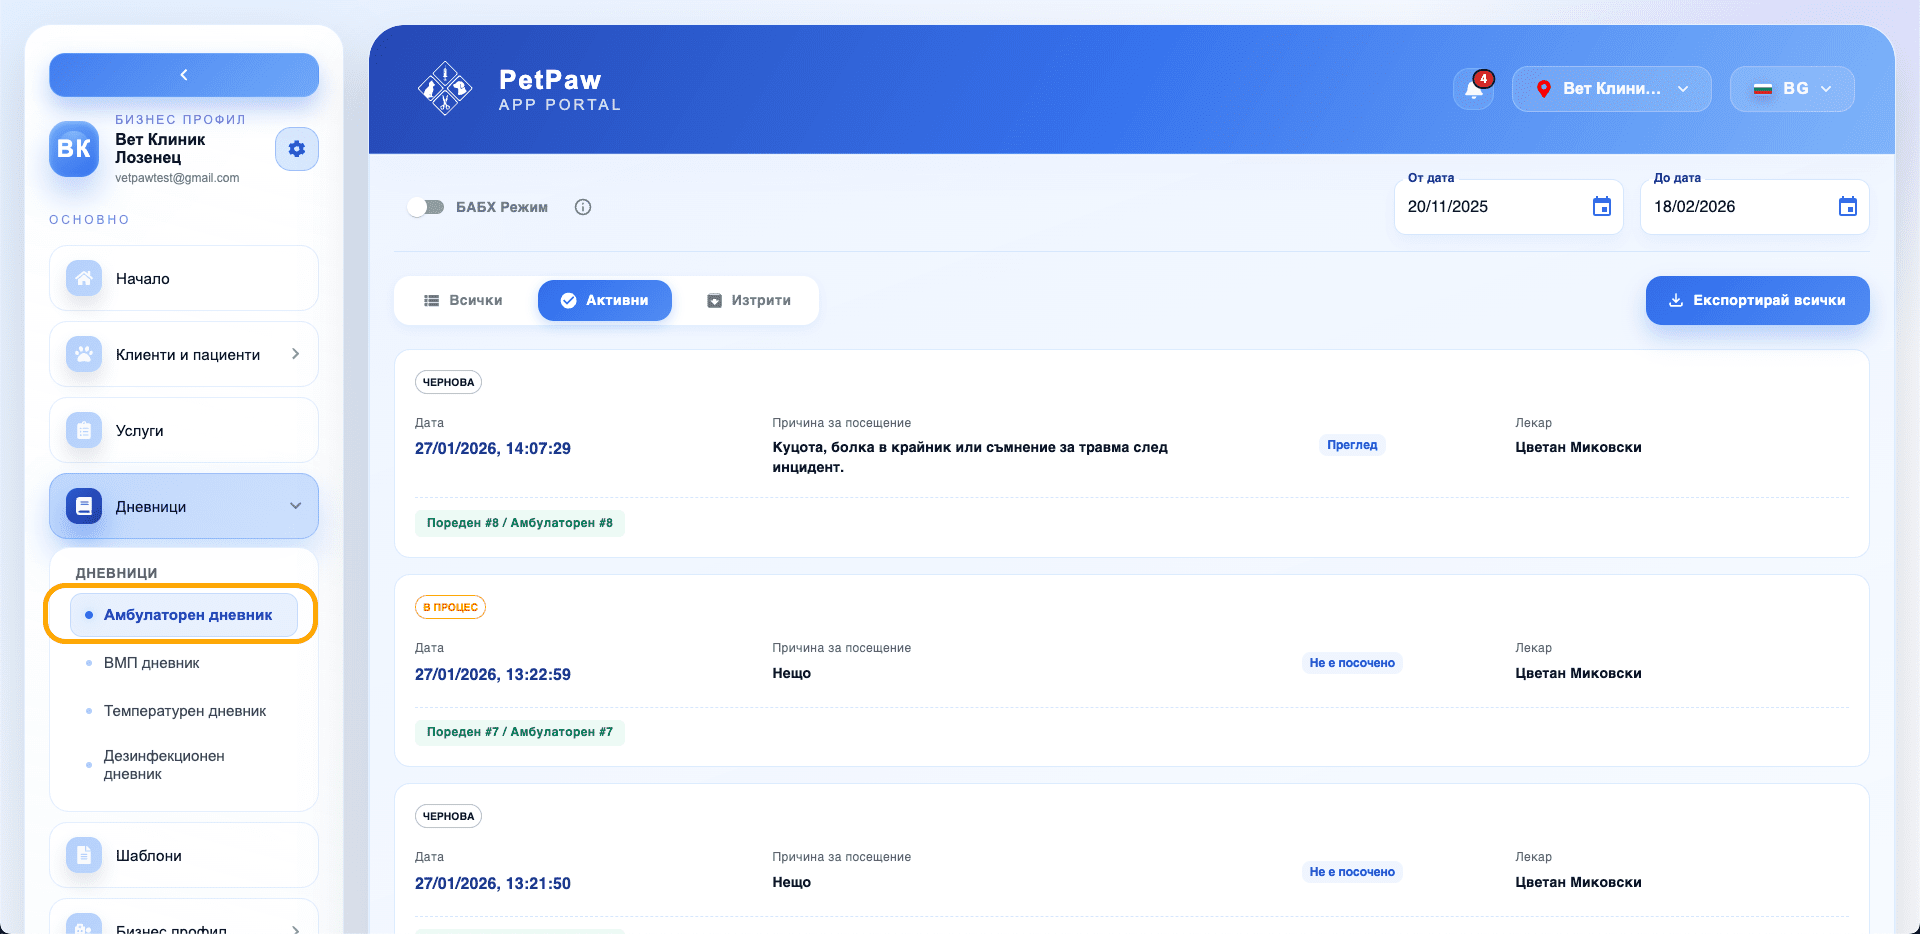Open business profile settings gear
The image size is (1920, 934).
pyautogui.click(x=297, y=149)
